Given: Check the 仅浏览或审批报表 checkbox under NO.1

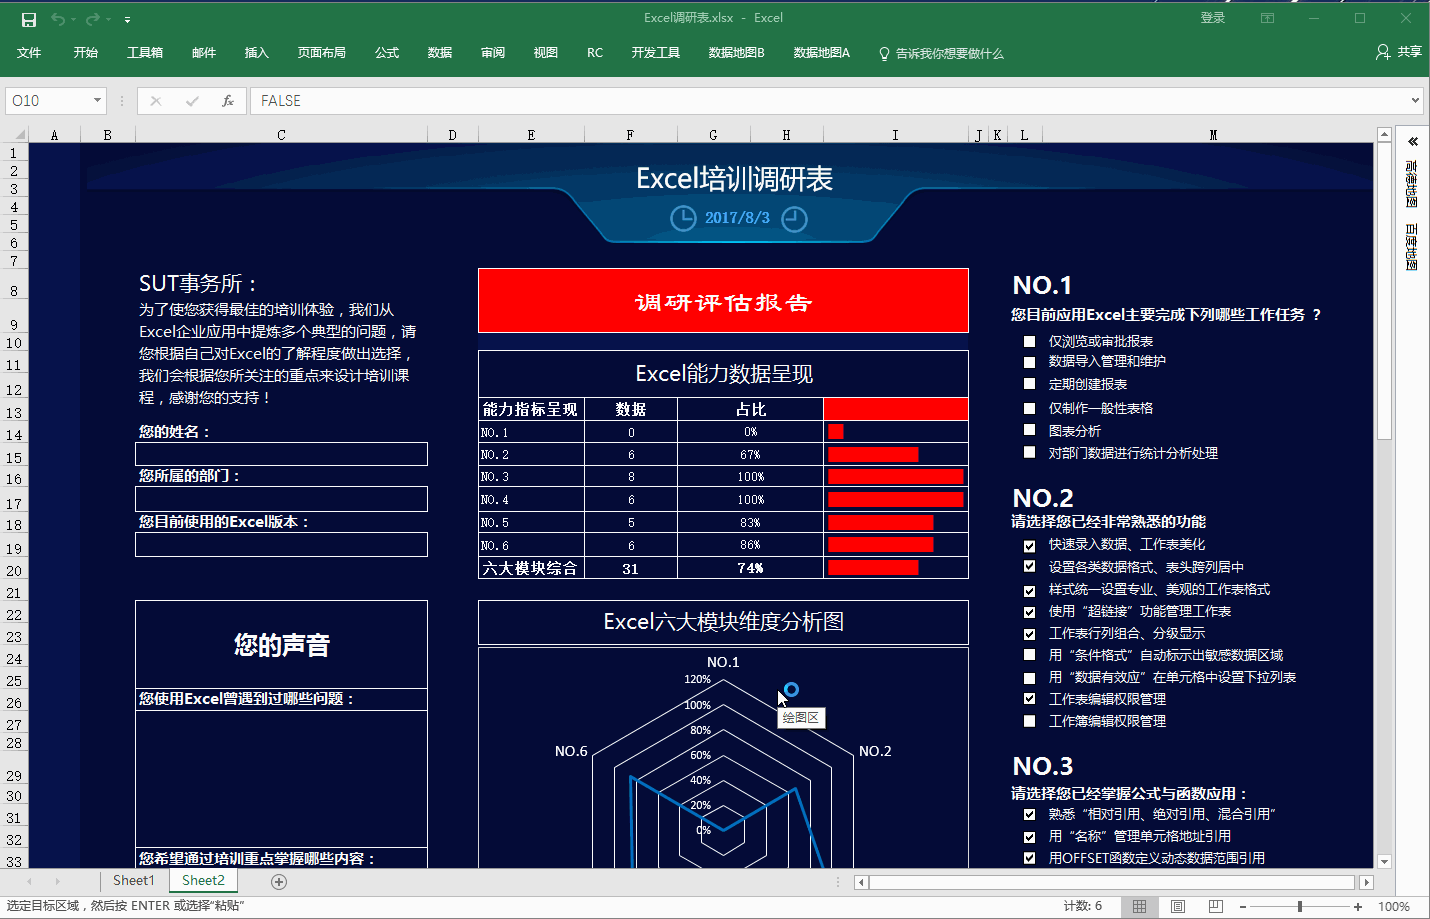Looking at the screenshot, I should (x=1030, y=340).
